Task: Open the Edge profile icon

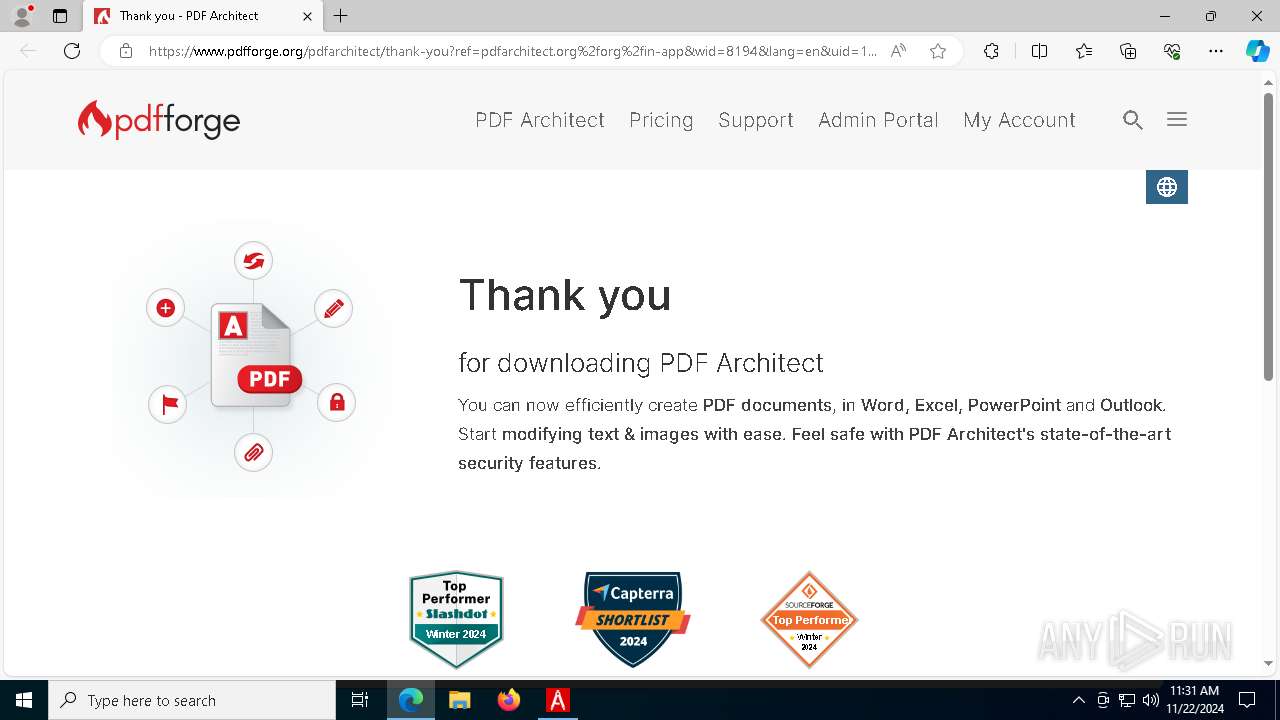Action: click(x=22, y=16)
